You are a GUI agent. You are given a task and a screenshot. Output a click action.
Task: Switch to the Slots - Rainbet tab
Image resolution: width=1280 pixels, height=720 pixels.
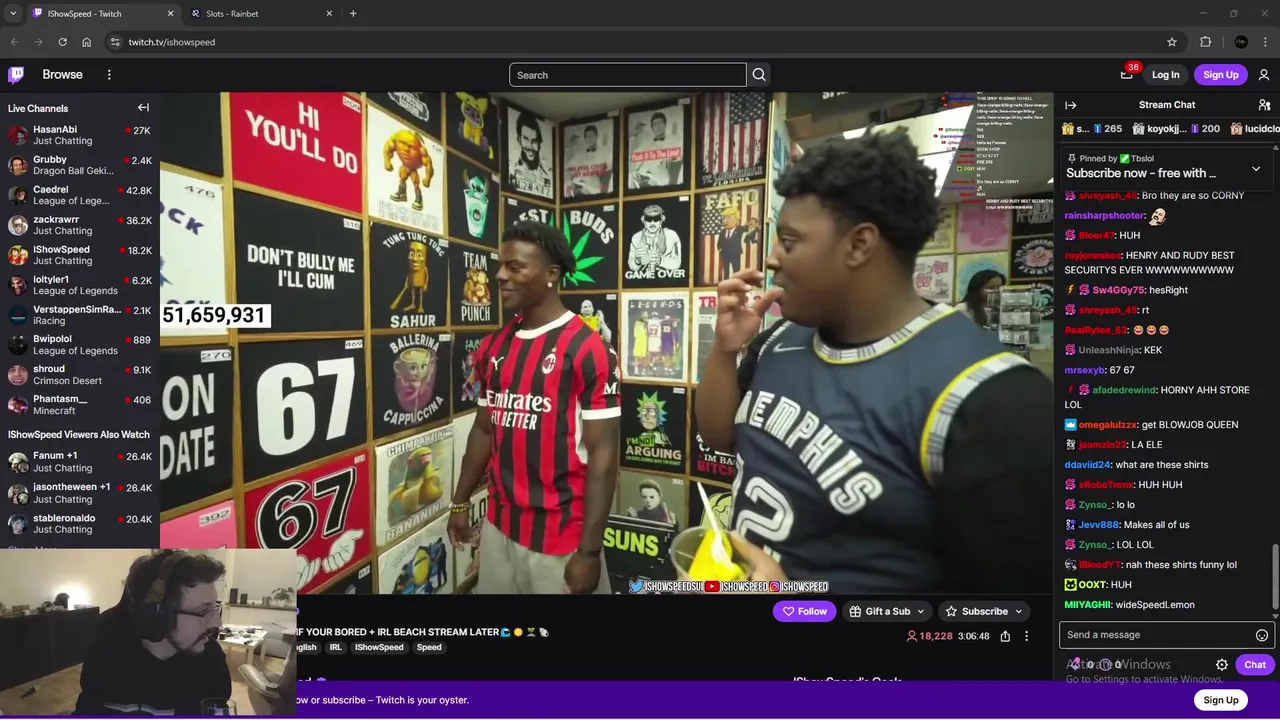click(262, 14)
